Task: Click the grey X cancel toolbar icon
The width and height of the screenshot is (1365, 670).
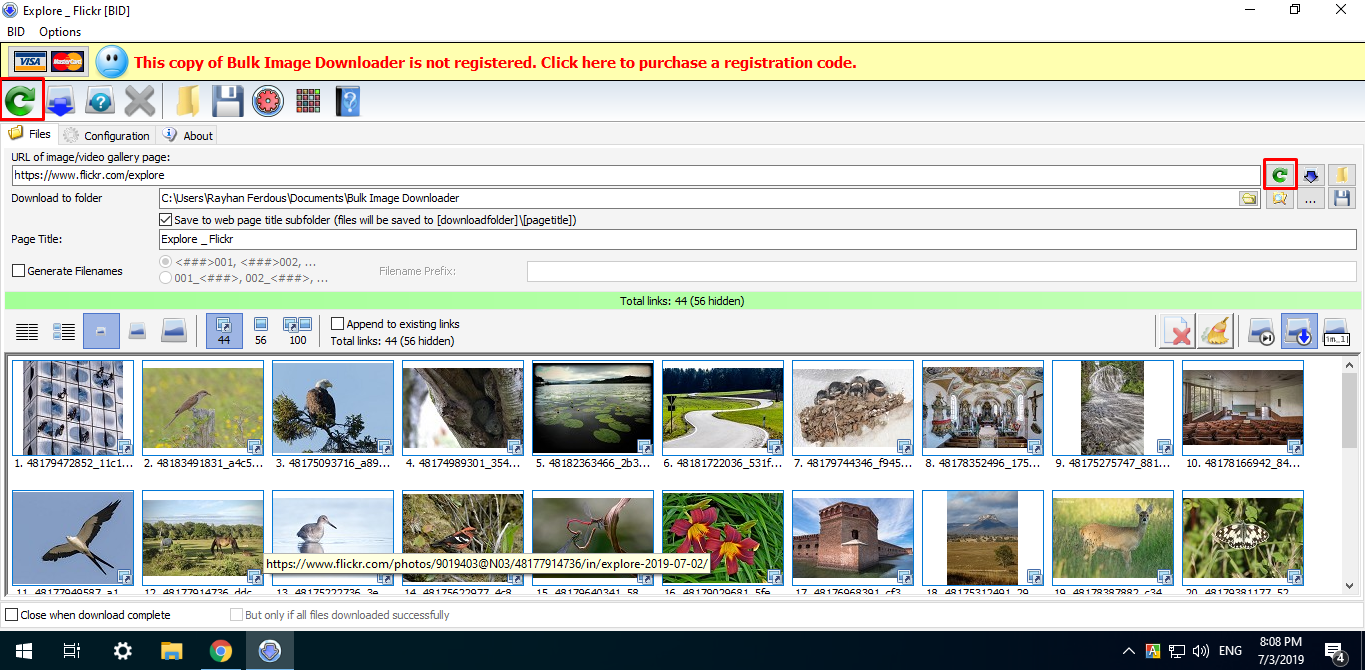Action: coord(140,101)
